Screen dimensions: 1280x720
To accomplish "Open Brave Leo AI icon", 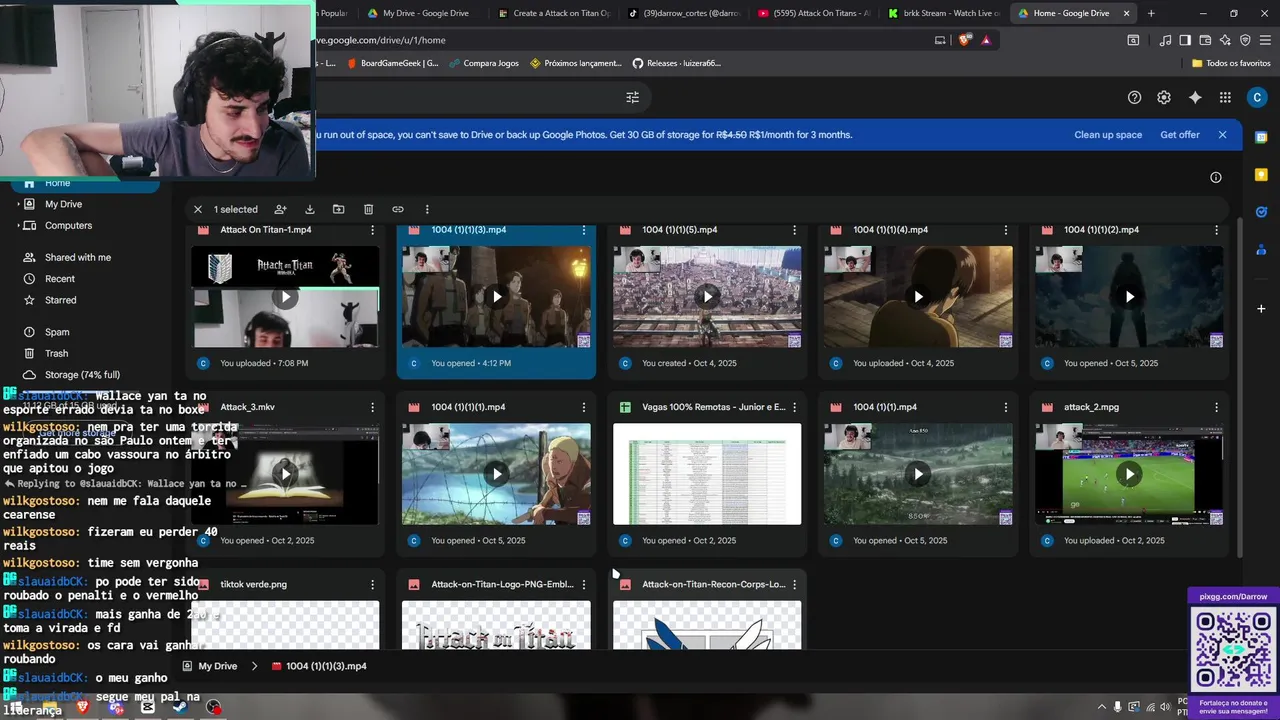I will [x=1225, y=40].
